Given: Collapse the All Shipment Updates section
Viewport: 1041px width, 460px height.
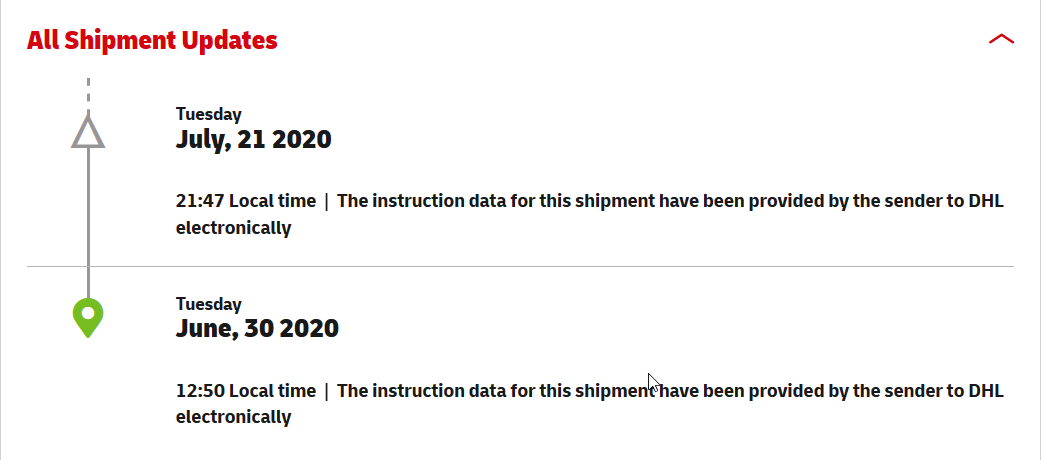Looking at the screenshot, I should tap(1001, 40).
